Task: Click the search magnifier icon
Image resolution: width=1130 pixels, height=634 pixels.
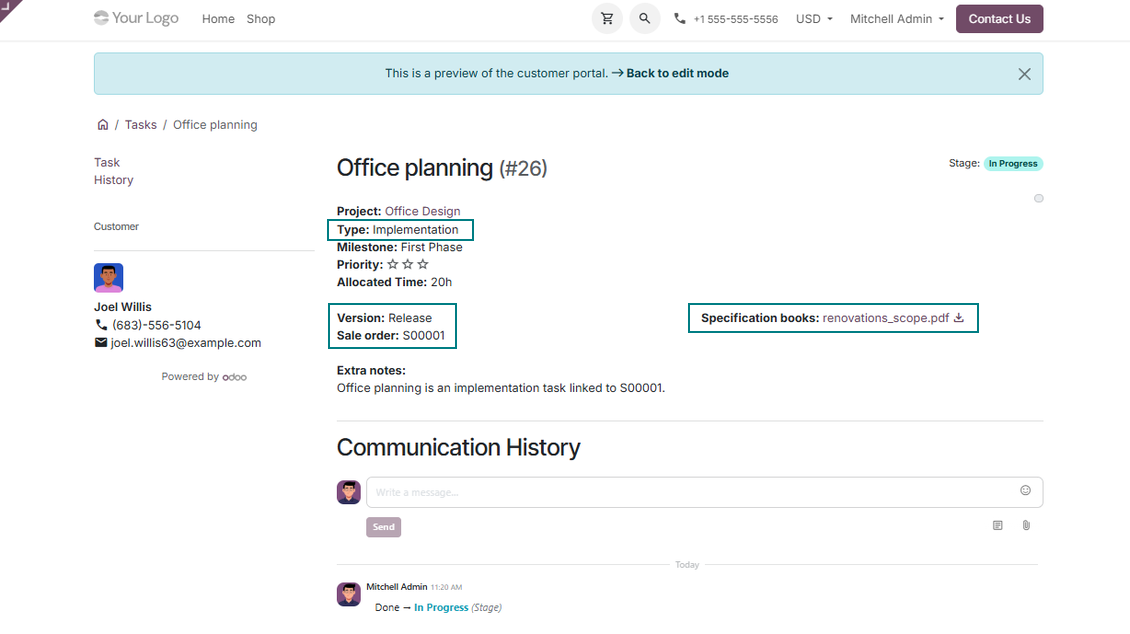Action: tap(644, 19)
